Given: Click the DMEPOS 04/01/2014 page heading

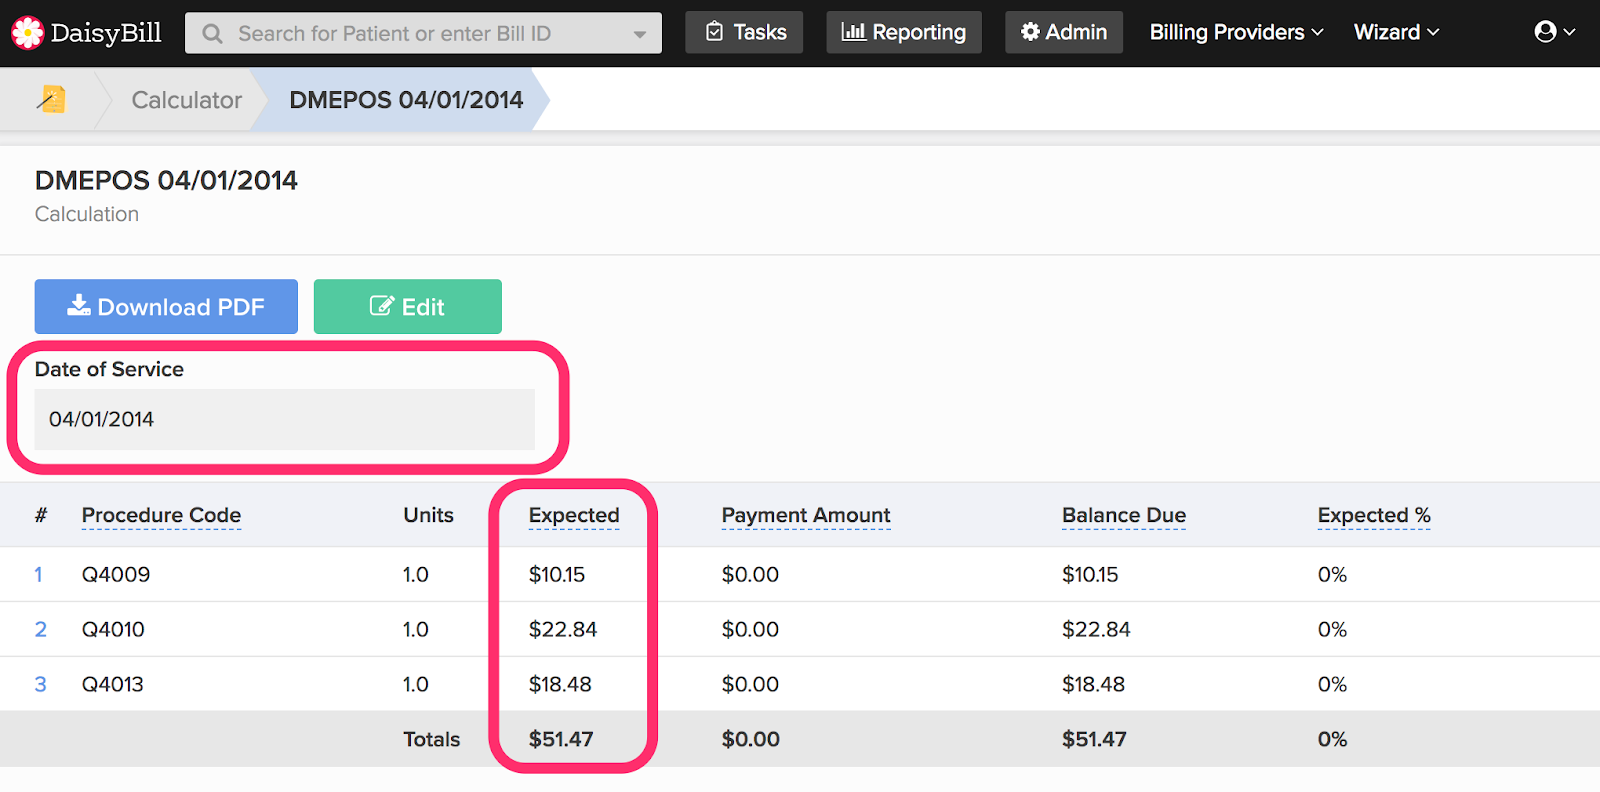Looking at the screenshot, I should 166,180.
